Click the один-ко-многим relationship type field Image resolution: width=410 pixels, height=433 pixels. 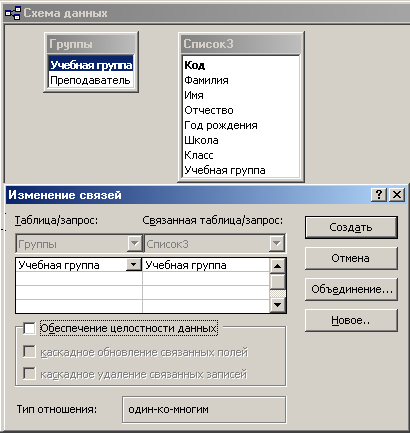(204, 409)
